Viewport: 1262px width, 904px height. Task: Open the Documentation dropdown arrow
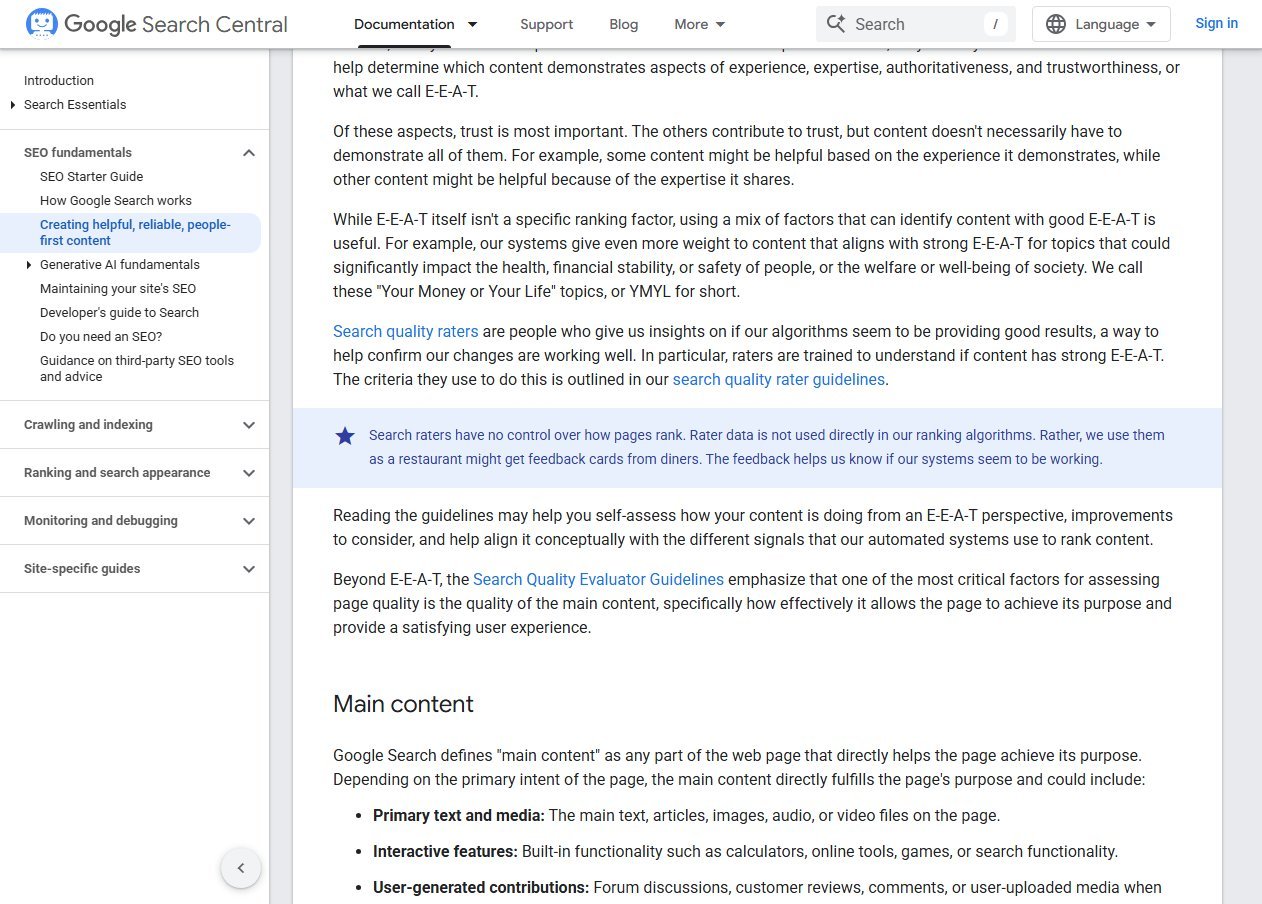(473, 24)
